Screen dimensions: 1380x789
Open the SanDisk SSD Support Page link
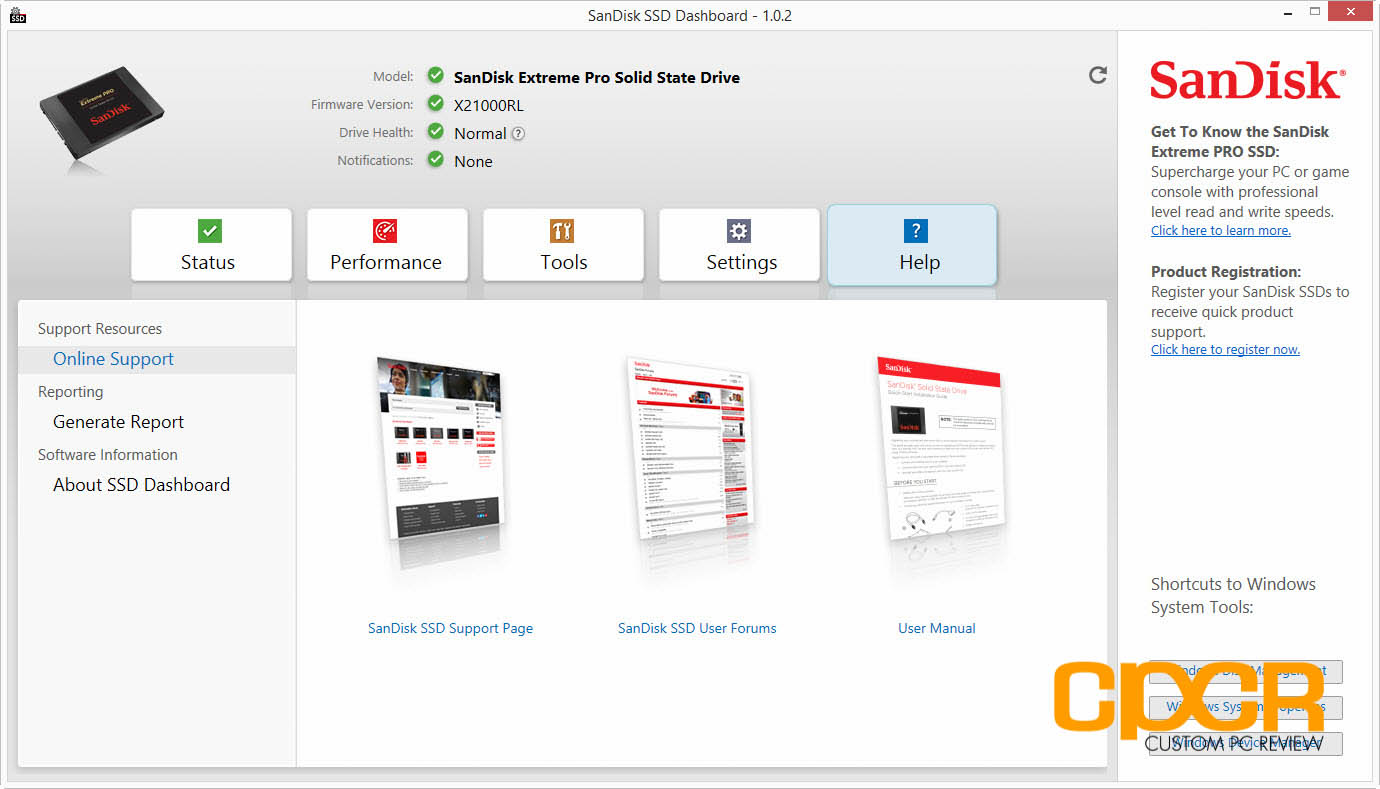click(x=450, y=629)
